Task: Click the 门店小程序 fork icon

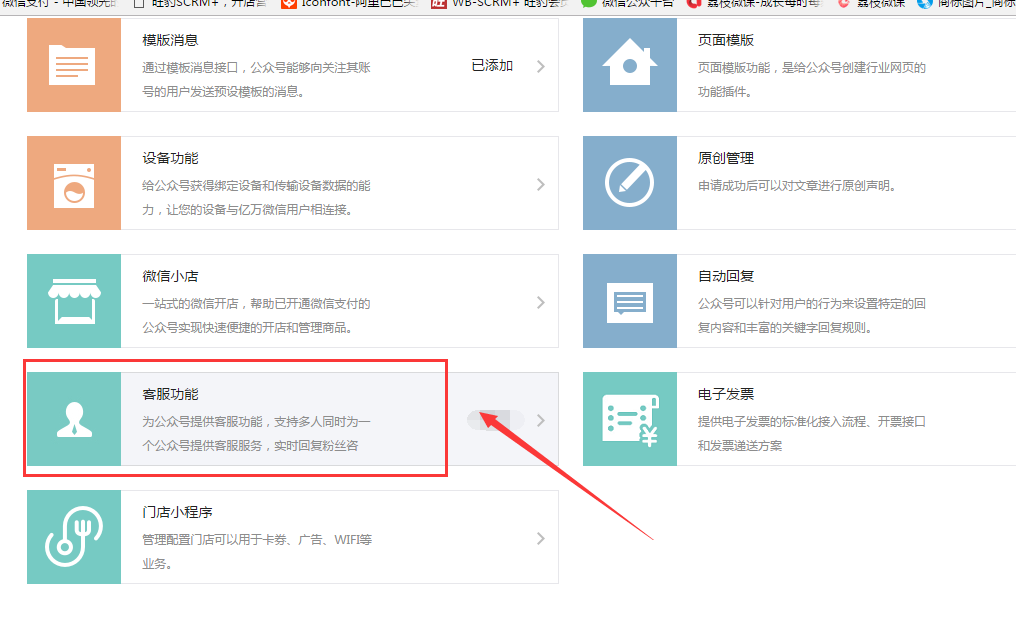Action: coord(73,538)
